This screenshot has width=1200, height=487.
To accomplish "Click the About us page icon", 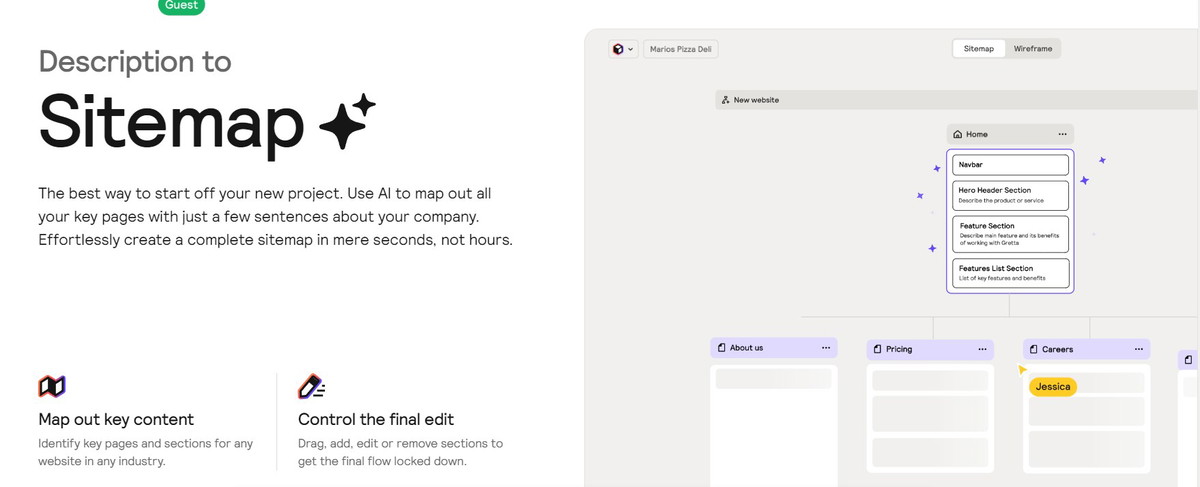I will click(721, 348).
